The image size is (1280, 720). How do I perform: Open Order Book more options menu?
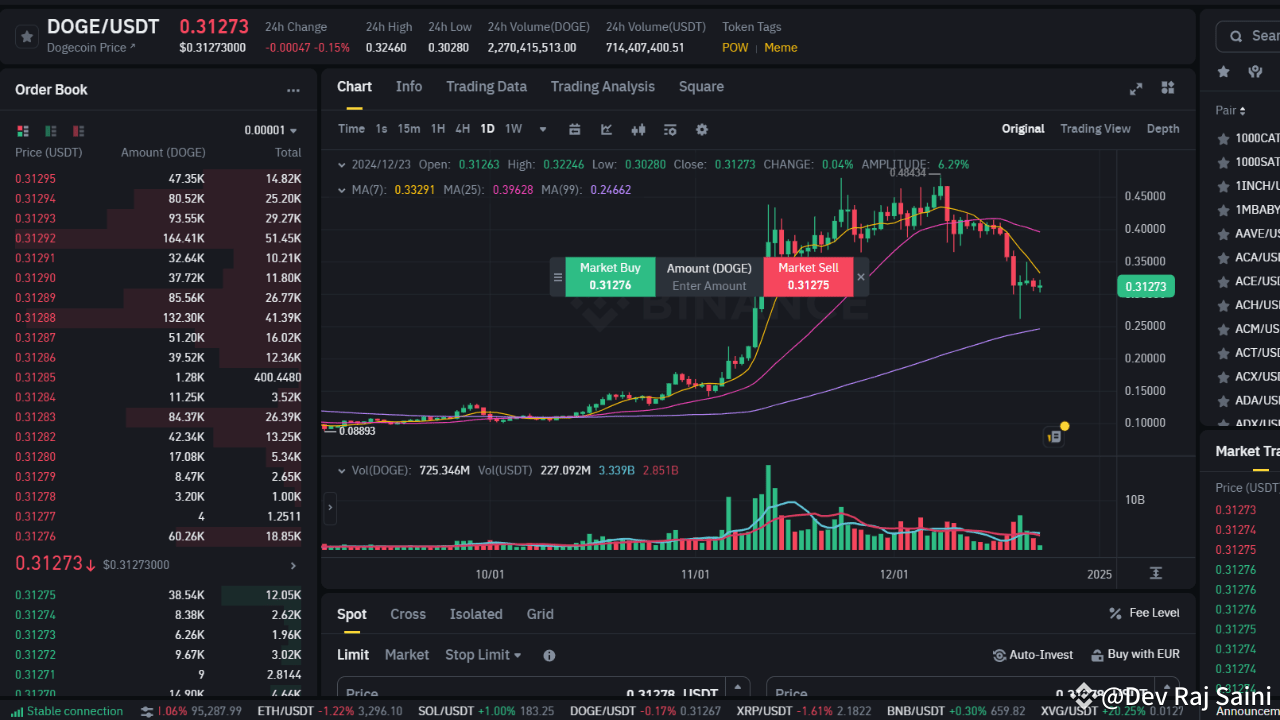tap(293, 90)
